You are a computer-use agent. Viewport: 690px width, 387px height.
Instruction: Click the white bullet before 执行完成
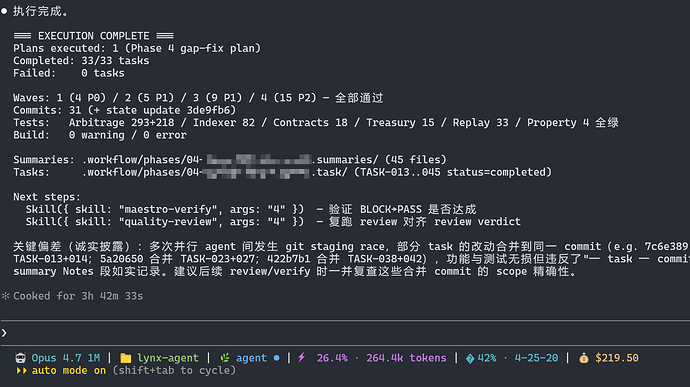tap(4, 11)
